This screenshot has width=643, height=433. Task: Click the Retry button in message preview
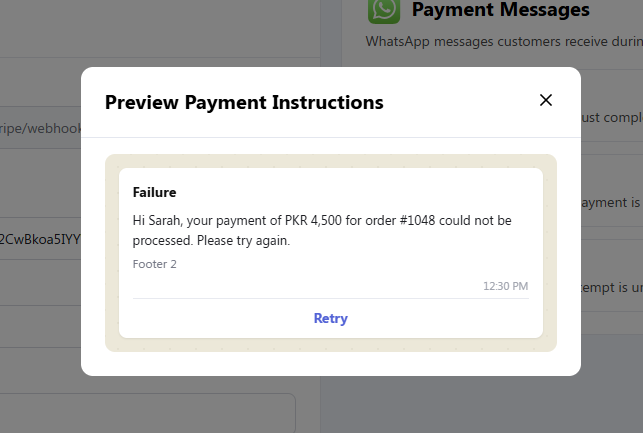pos(331,318)
